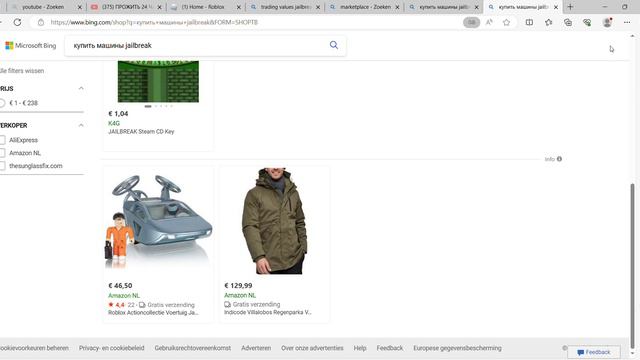Open Browser essentials heart icon

click(587, 22)
